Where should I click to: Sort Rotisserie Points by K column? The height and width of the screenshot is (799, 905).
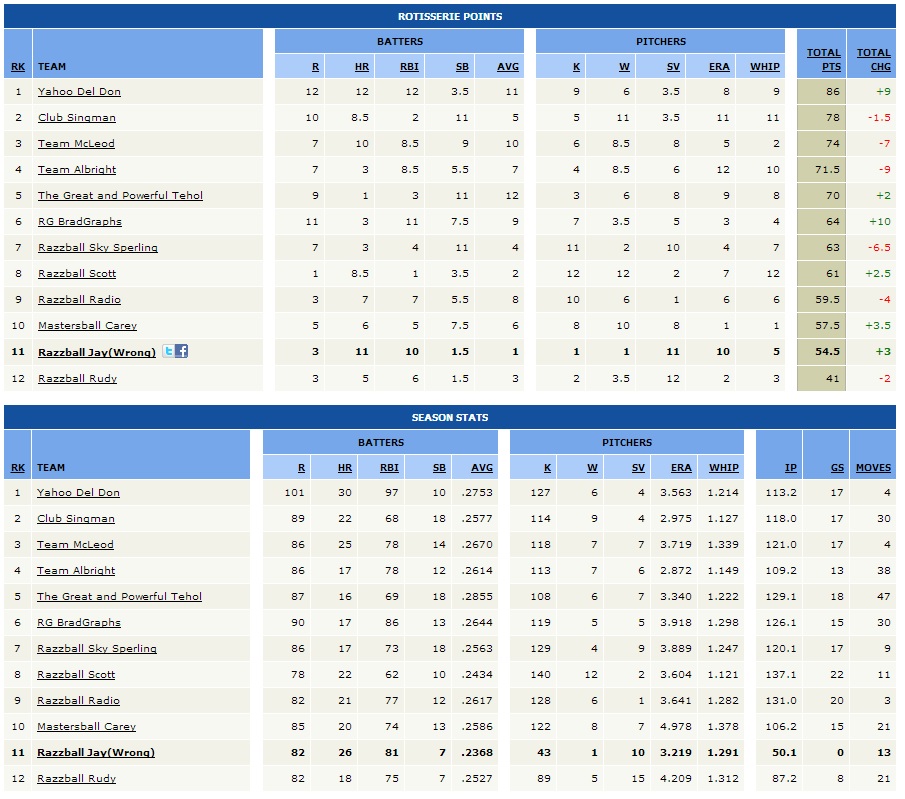(x=576, y=66)
